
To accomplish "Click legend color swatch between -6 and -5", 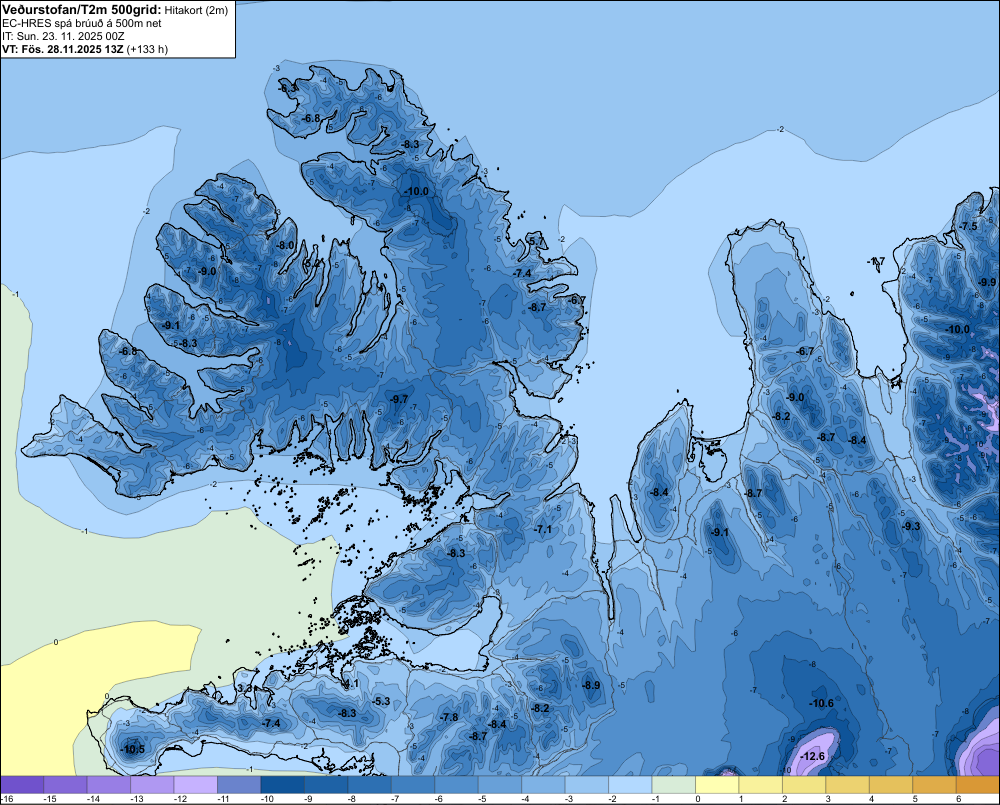I will [457, 785].
